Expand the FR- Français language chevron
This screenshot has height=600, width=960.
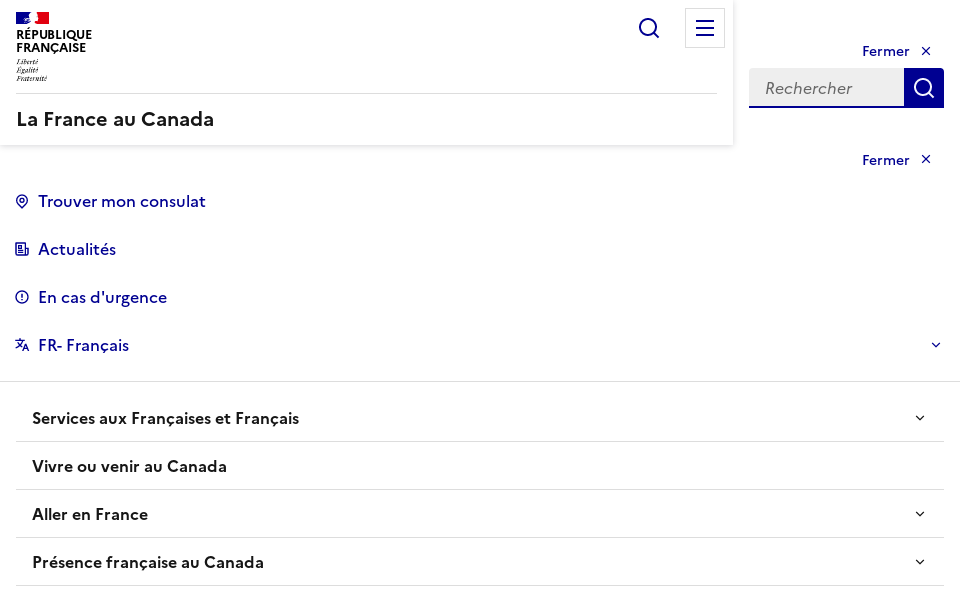pyautogui.click(x=936, y=345)
